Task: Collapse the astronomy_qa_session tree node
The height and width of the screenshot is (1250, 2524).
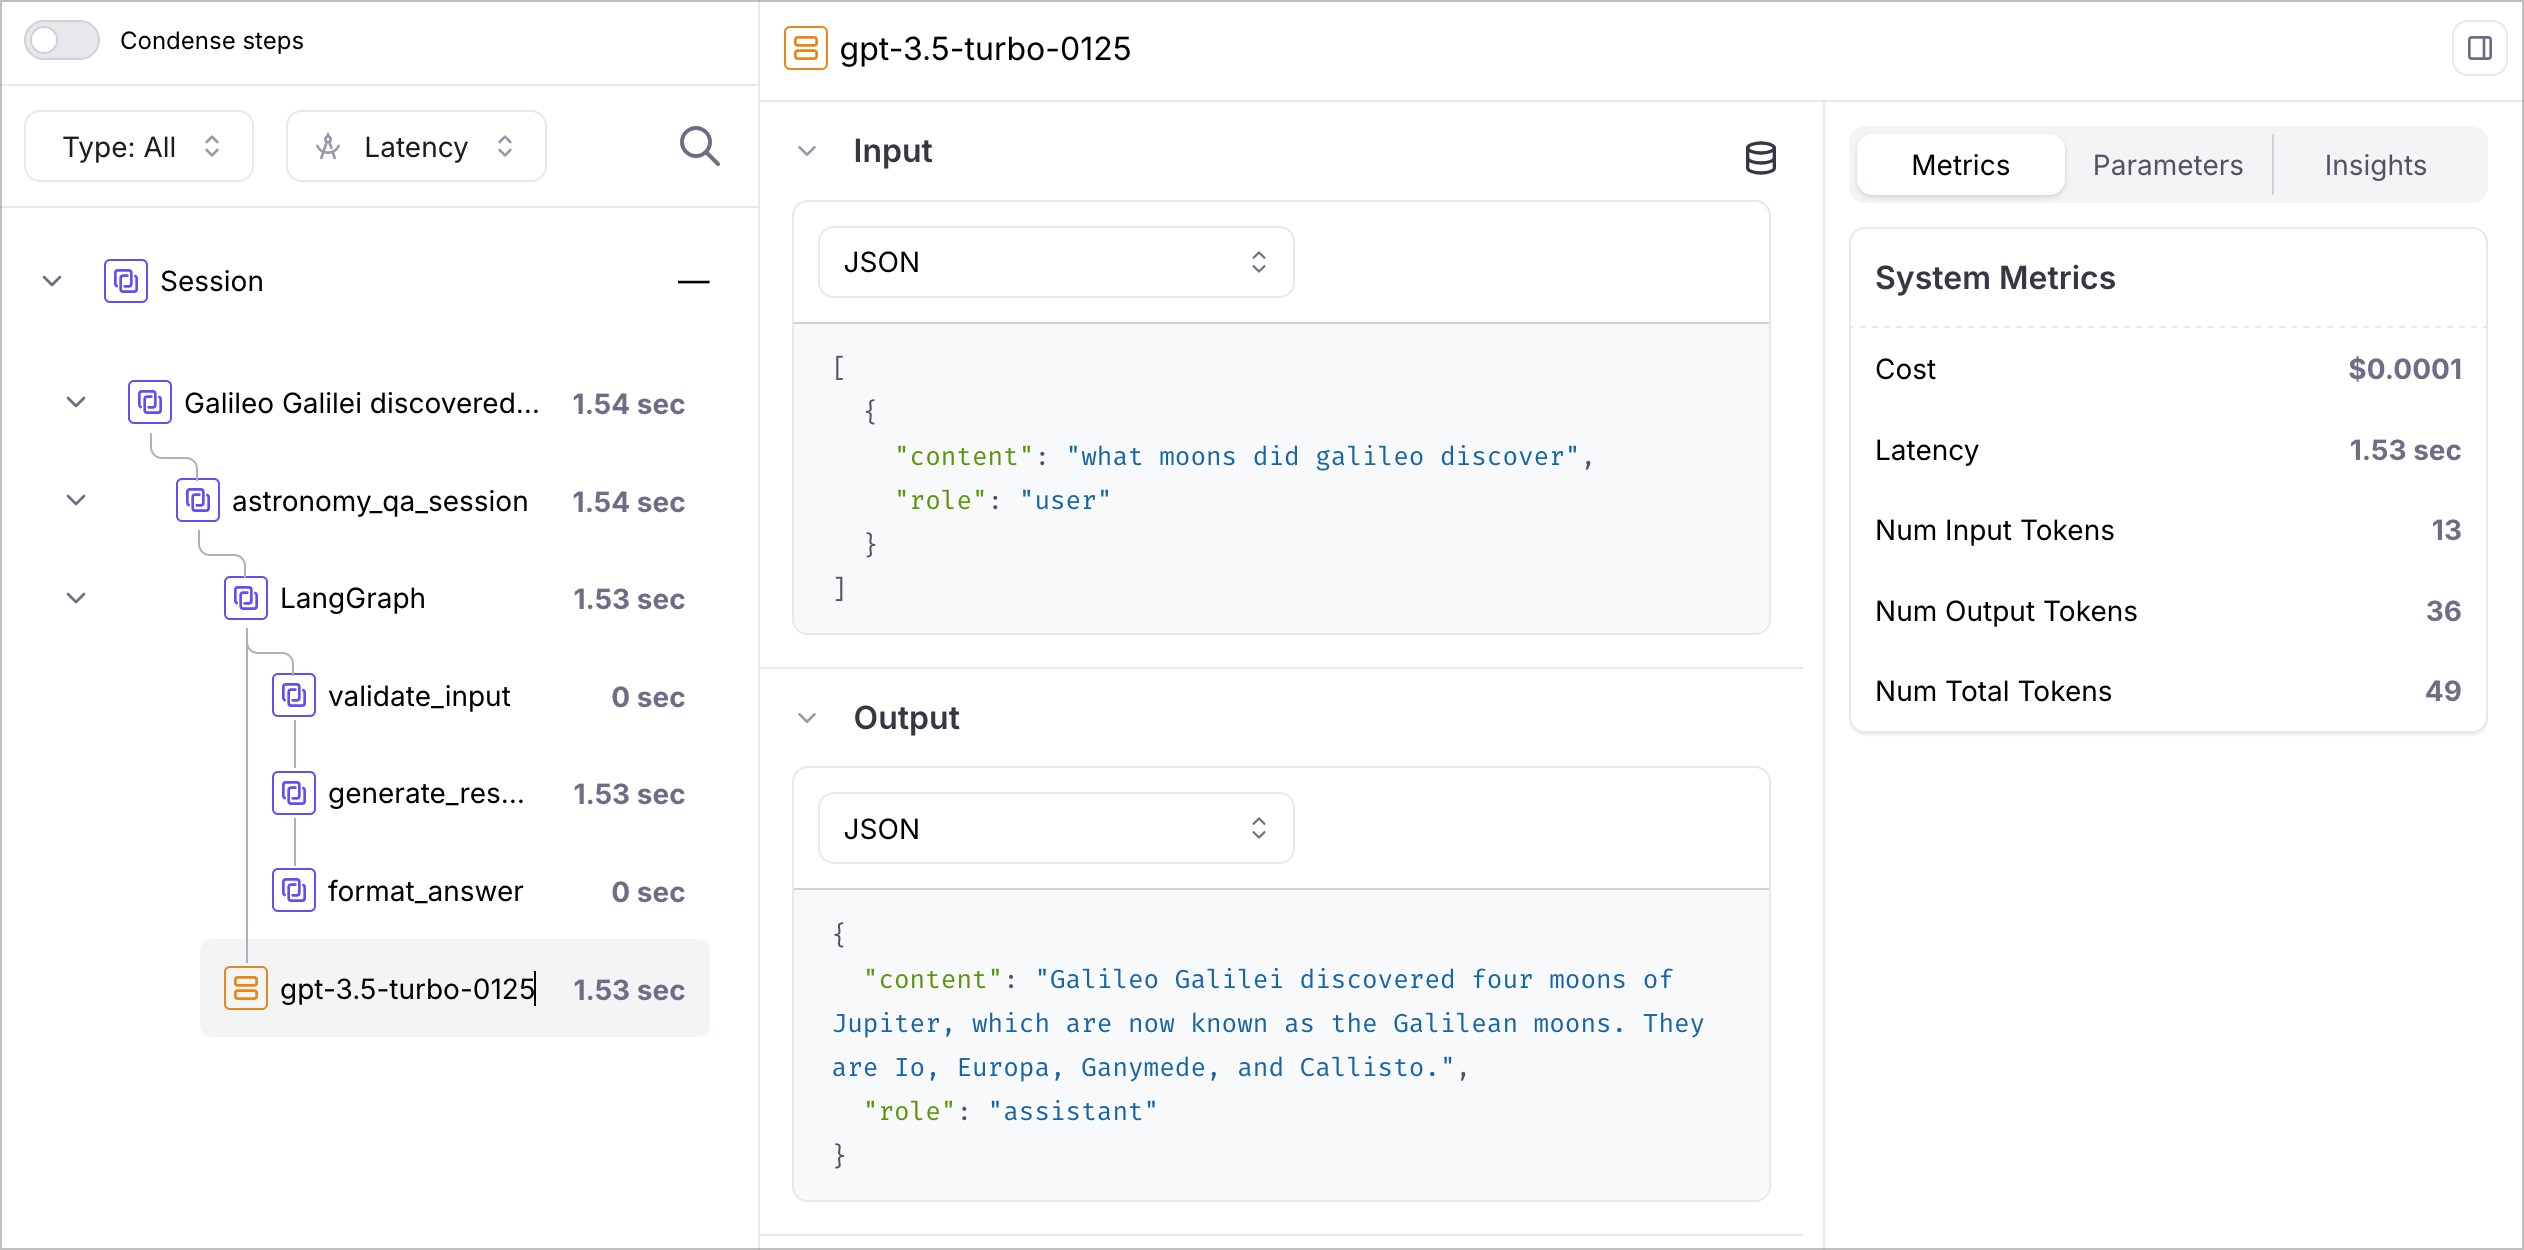Action: click(x=76, y=500)
